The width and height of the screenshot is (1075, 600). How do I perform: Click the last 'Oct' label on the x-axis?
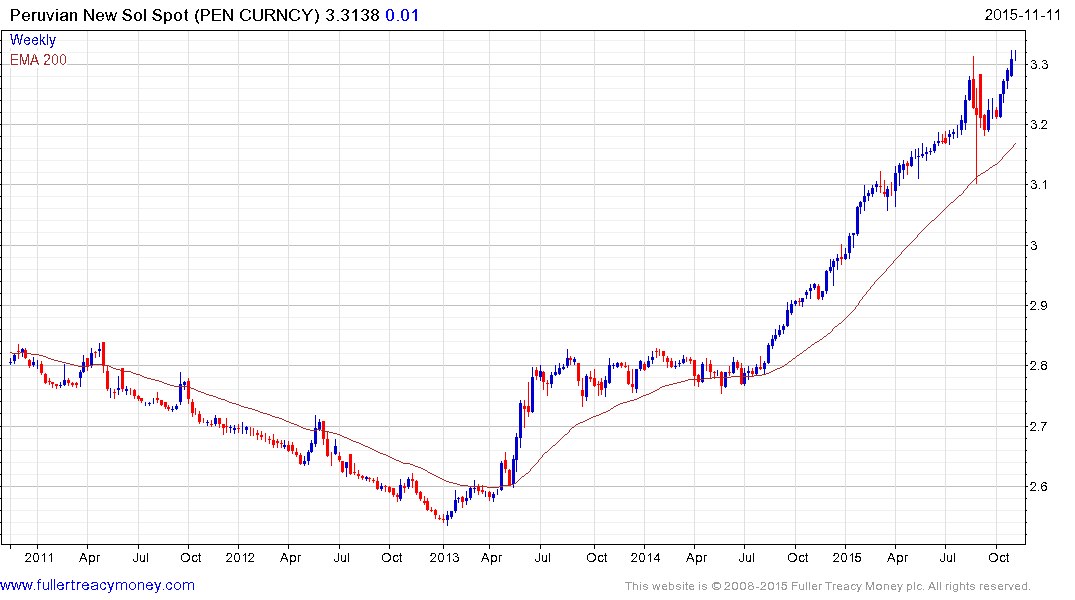(x=999, y=557)
